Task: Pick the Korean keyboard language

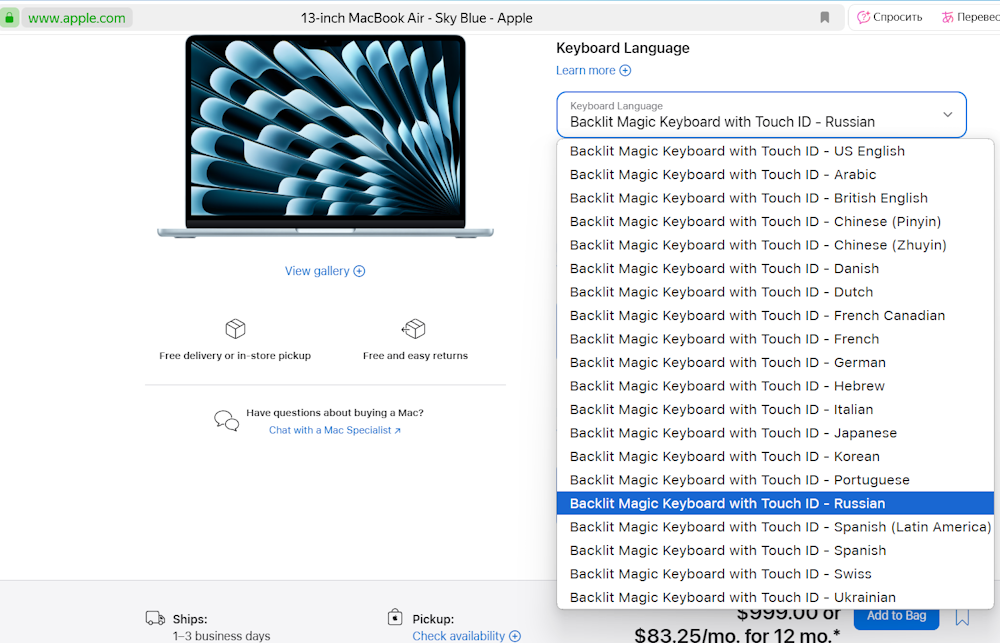Action: tap(775, 457)
